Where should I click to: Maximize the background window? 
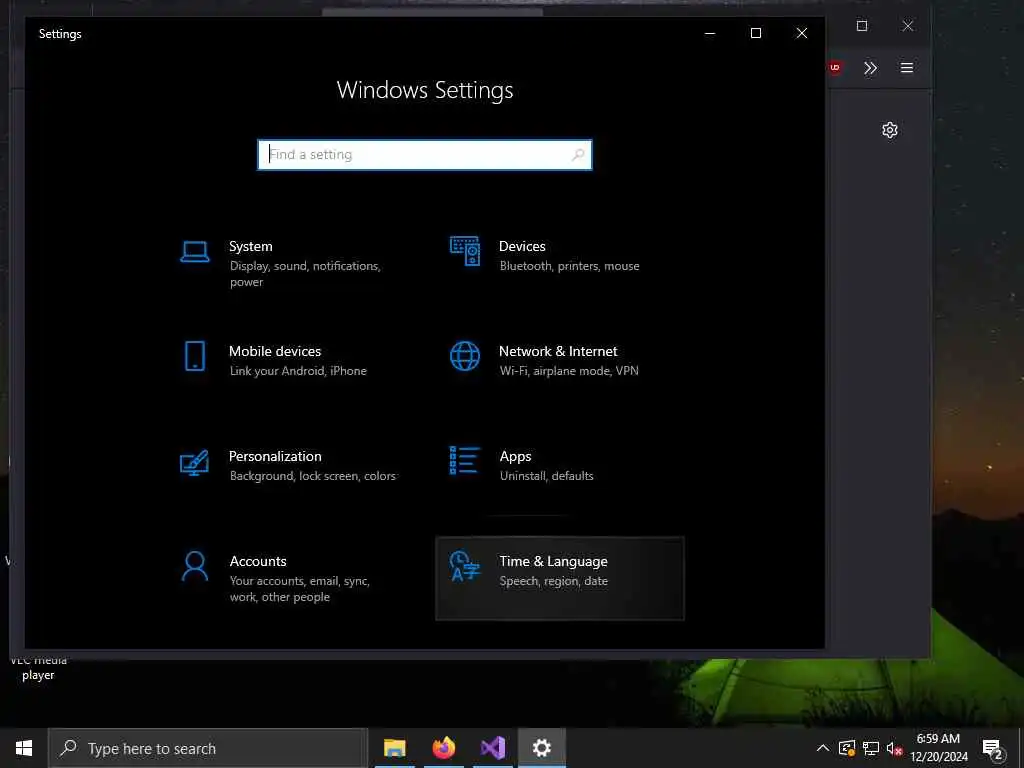pos(862,25)
